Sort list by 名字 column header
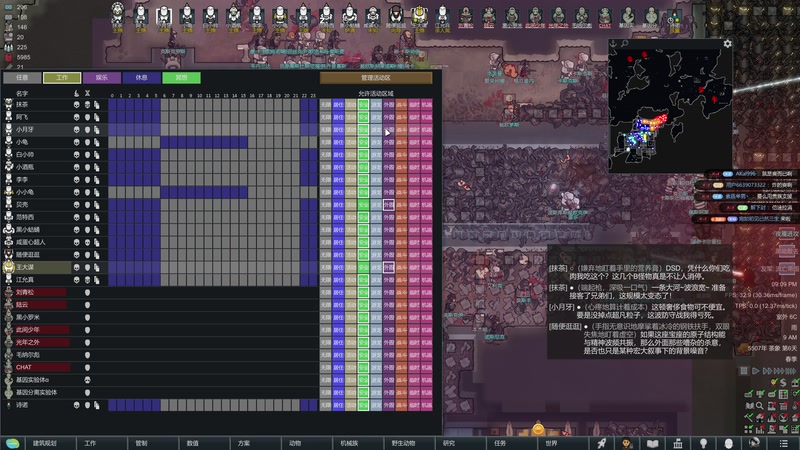The image size is (800, 450). tap(22, 93)
